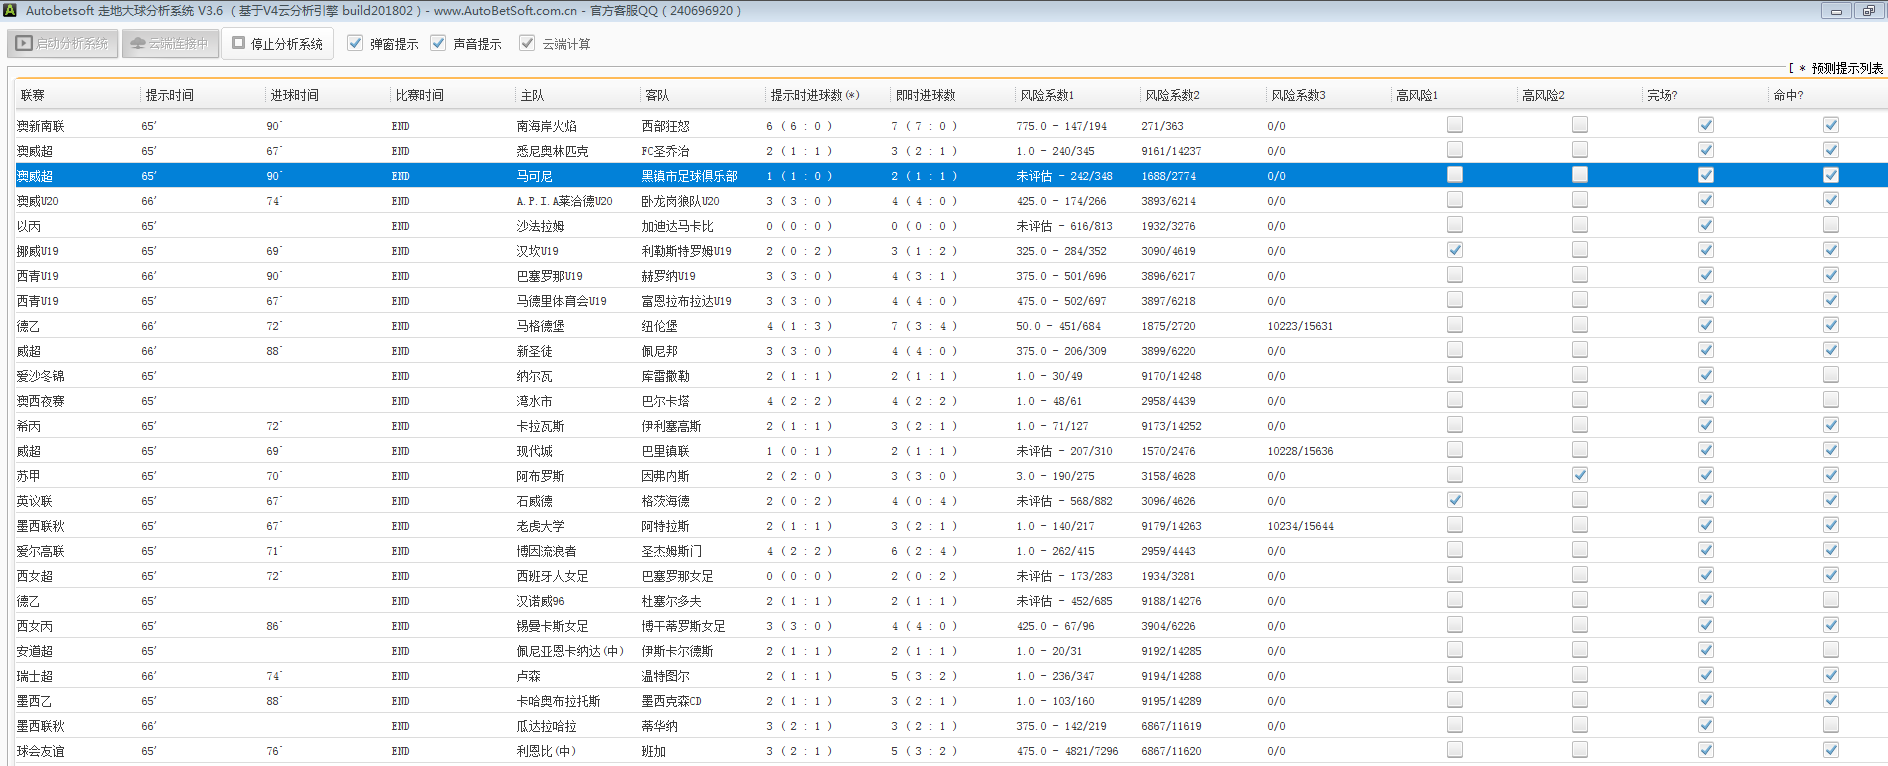The image size is (1888, 766).
Task: Click the 提示时间 column header
Action: 170,95
